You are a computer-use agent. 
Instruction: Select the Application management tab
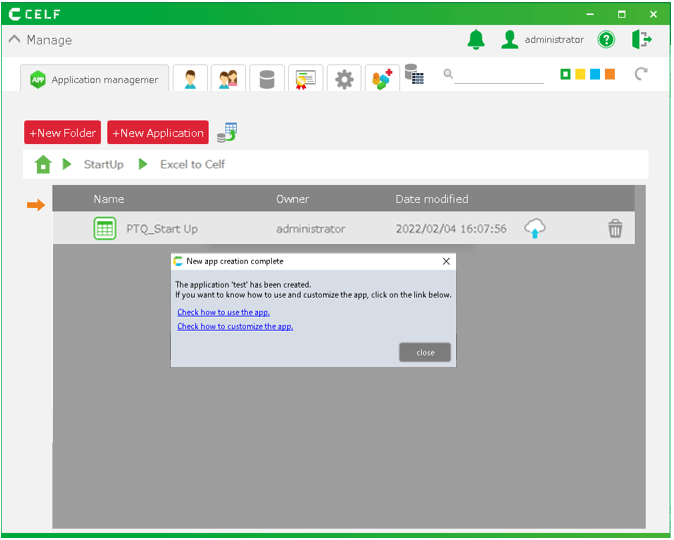click(x=95, y=79)
